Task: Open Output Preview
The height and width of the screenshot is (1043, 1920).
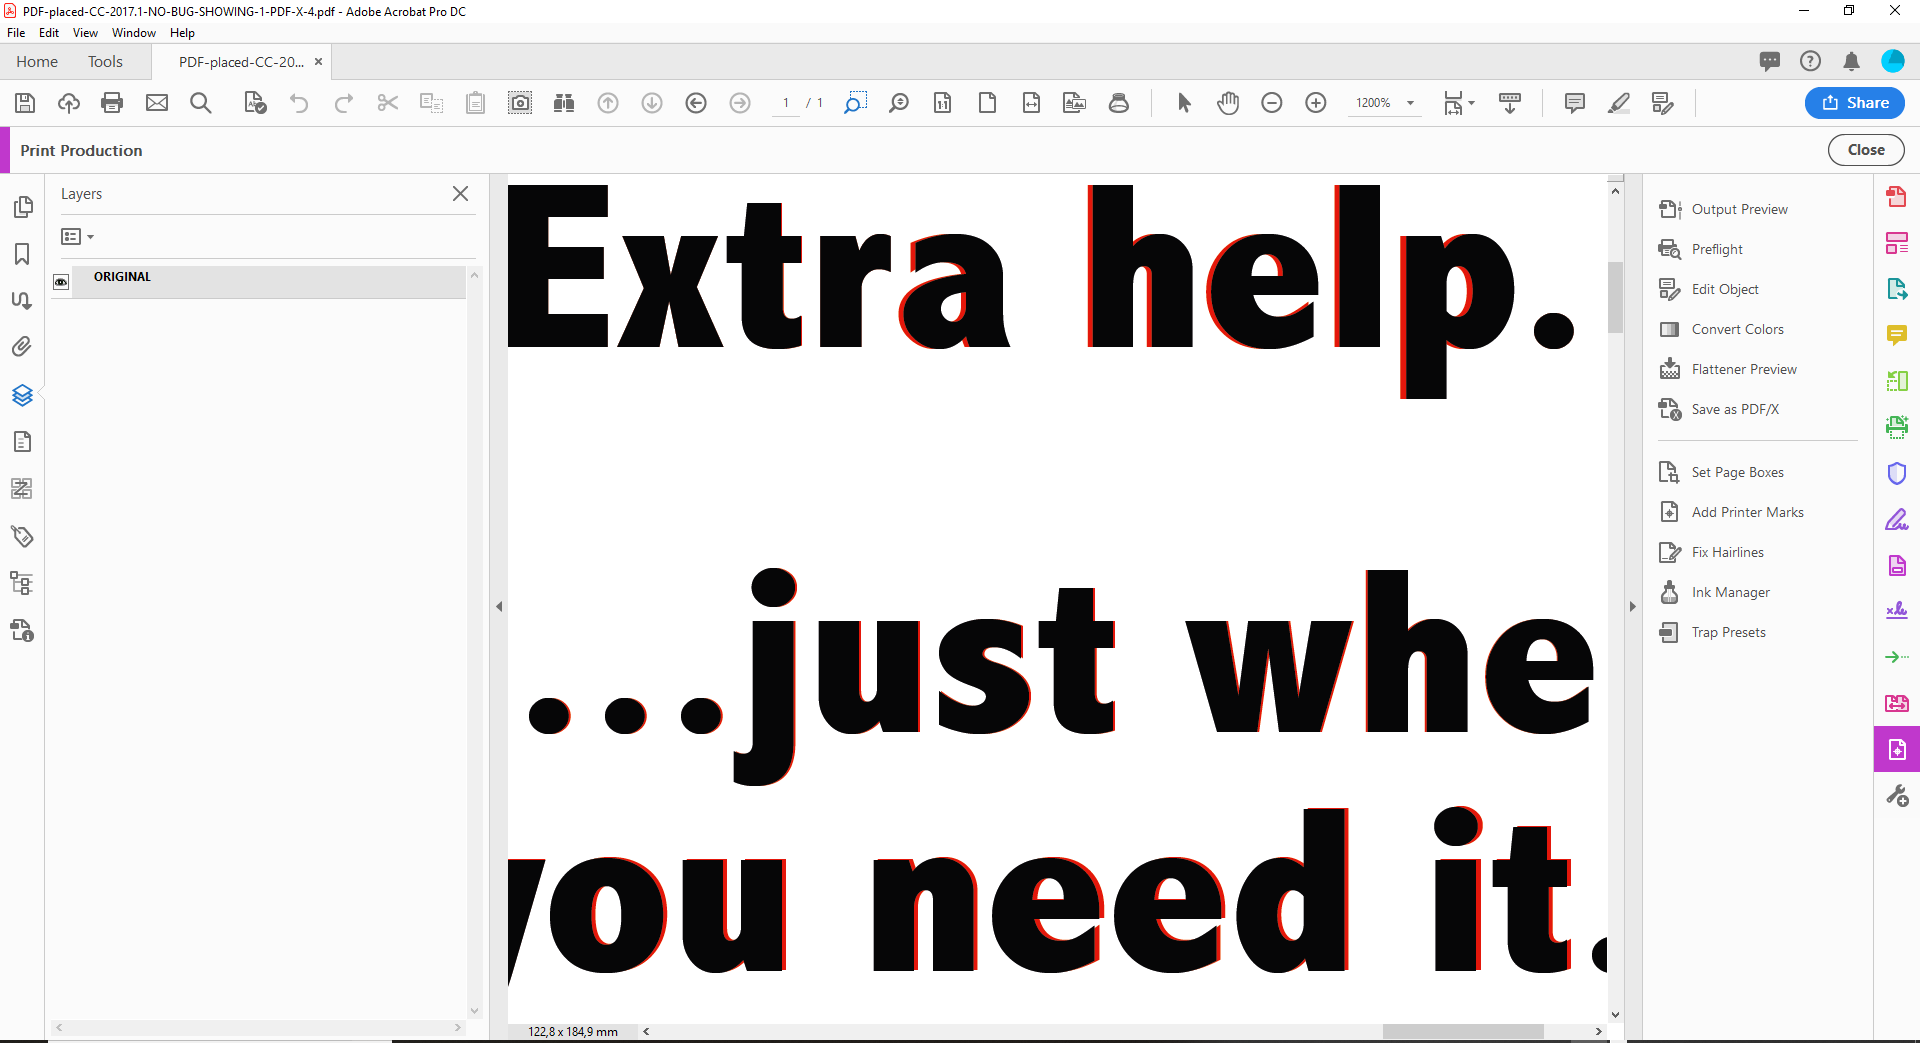Action: coord(1738,209)
